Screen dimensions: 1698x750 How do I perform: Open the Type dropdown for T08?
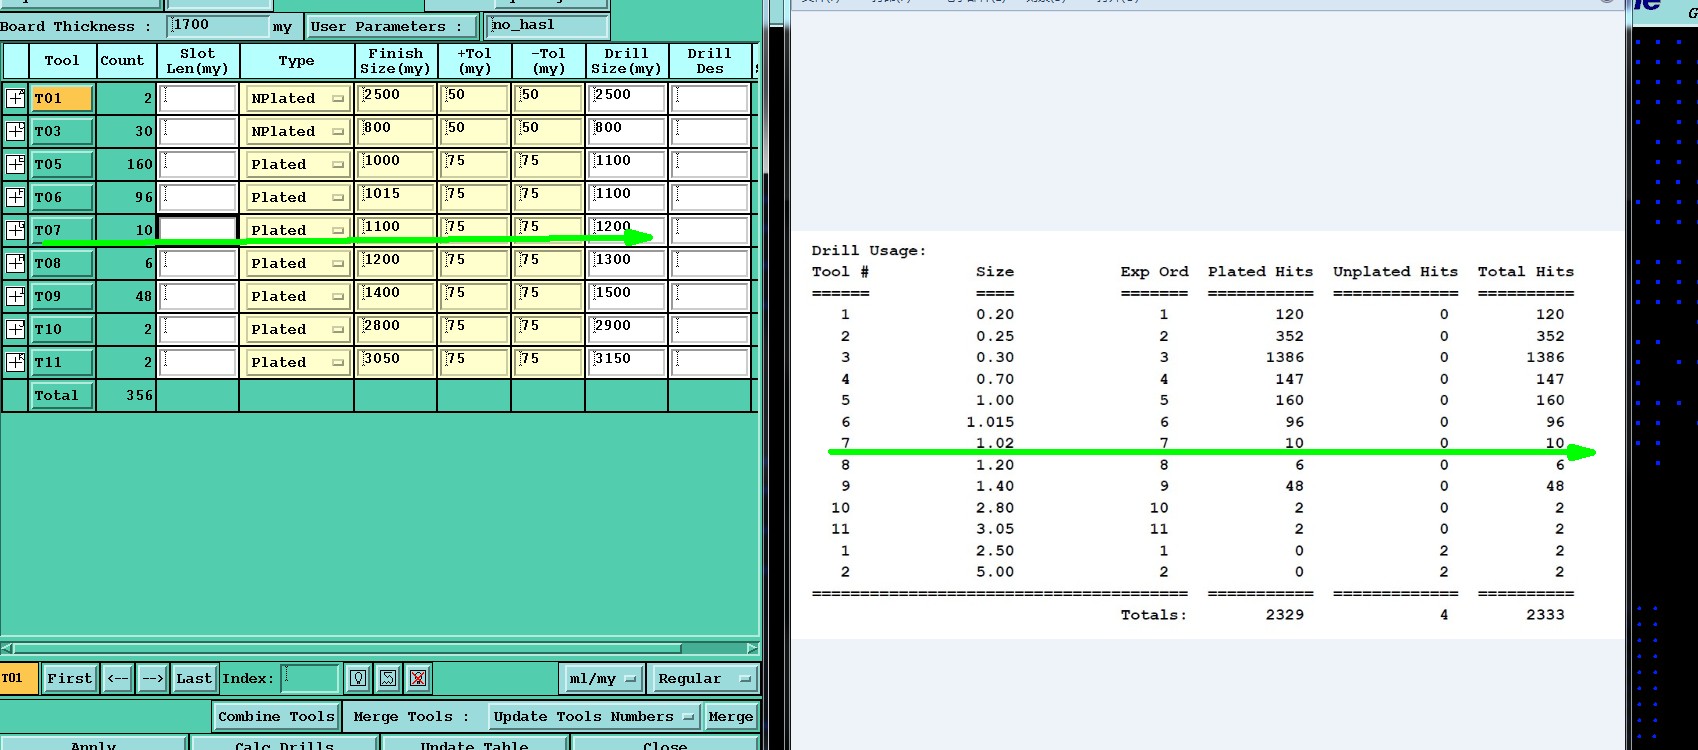pyautogui.click(x=297, y=263)
